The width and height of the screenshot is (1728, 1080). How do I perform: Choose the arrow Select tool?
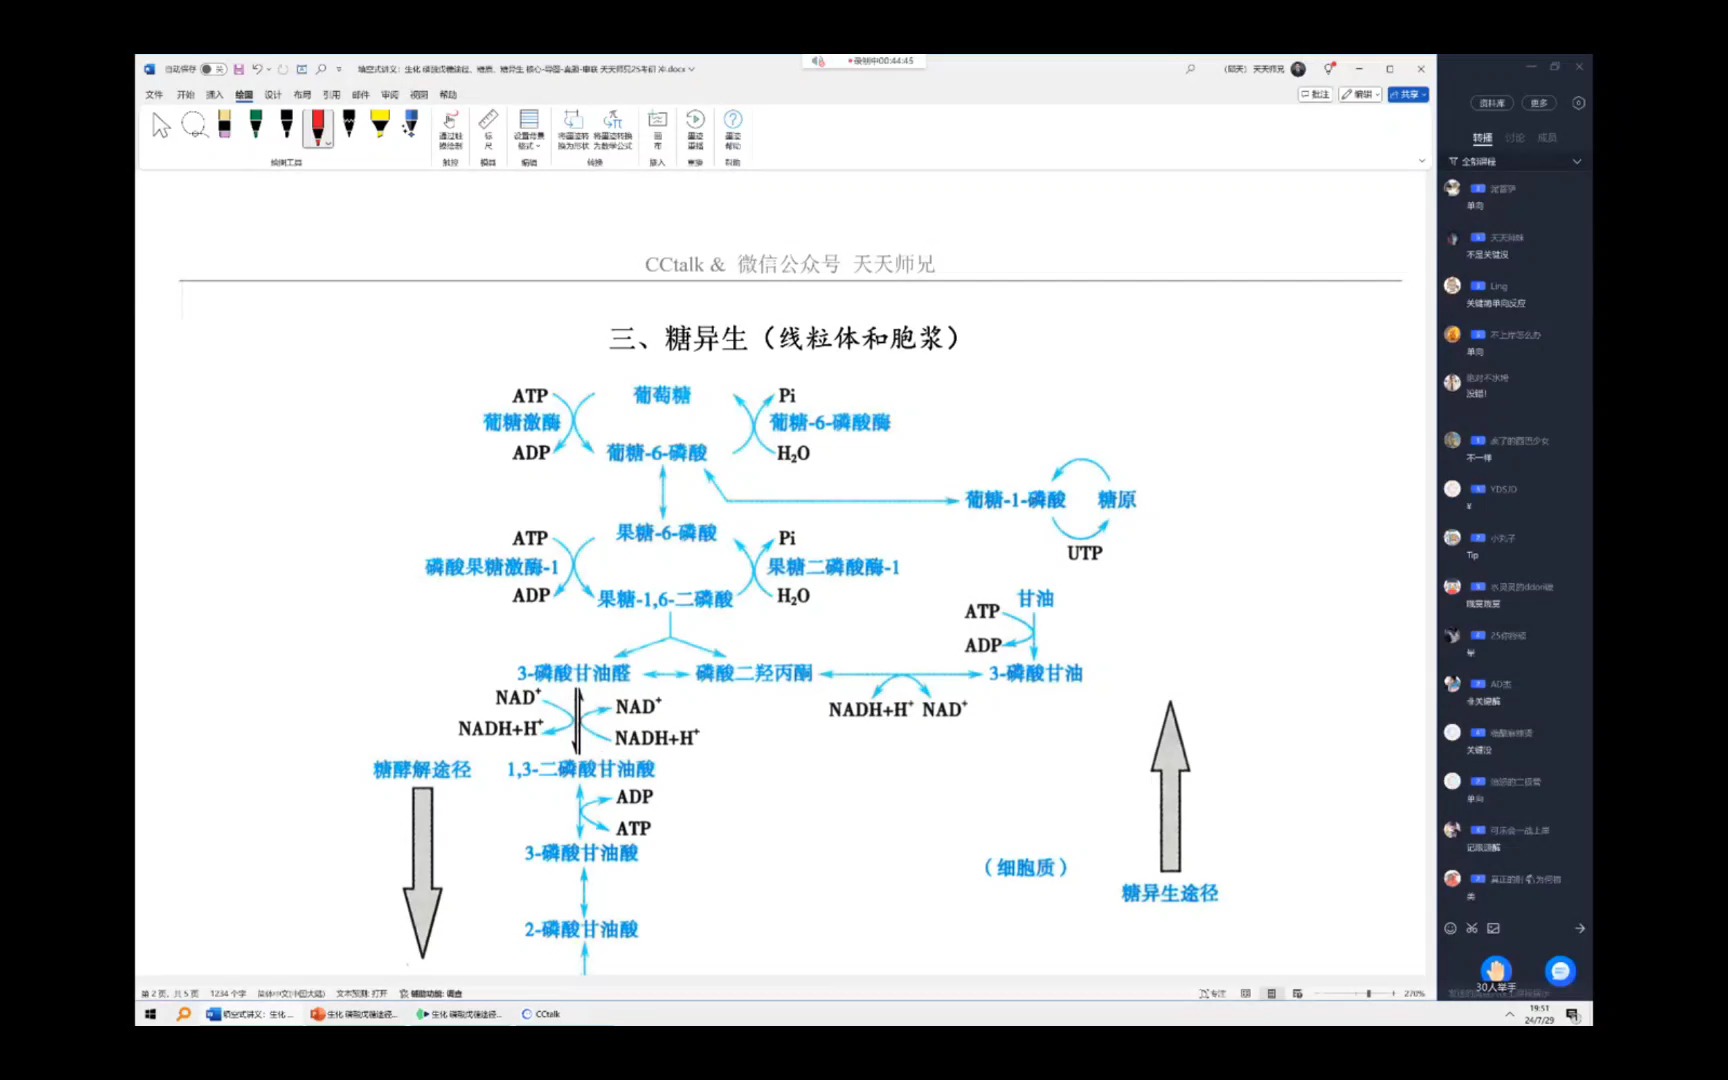(161, 126)
